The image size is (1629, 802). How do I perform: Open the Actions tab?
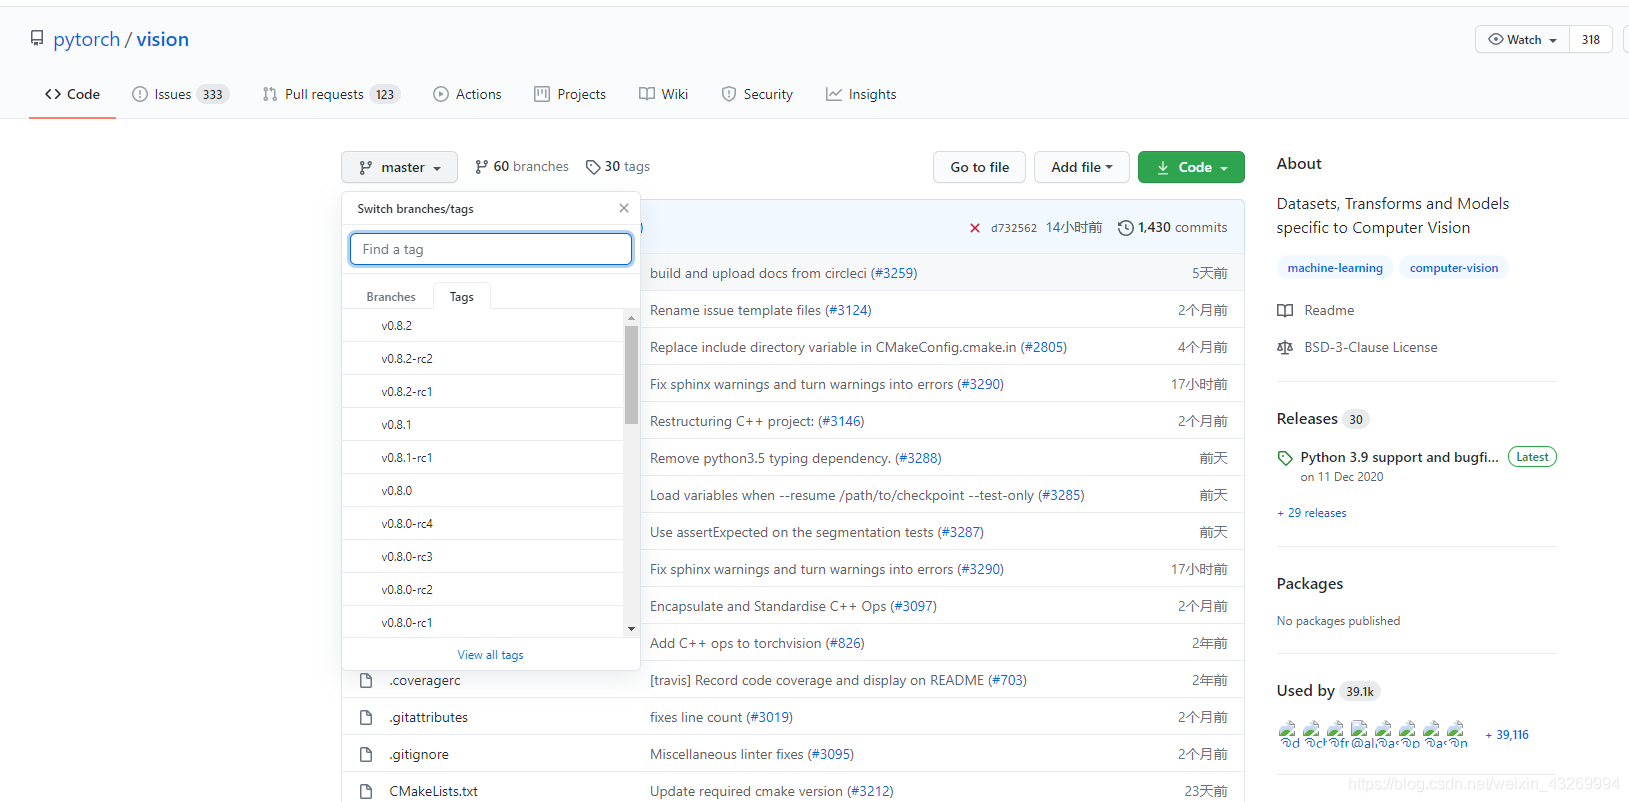point(467,94)
